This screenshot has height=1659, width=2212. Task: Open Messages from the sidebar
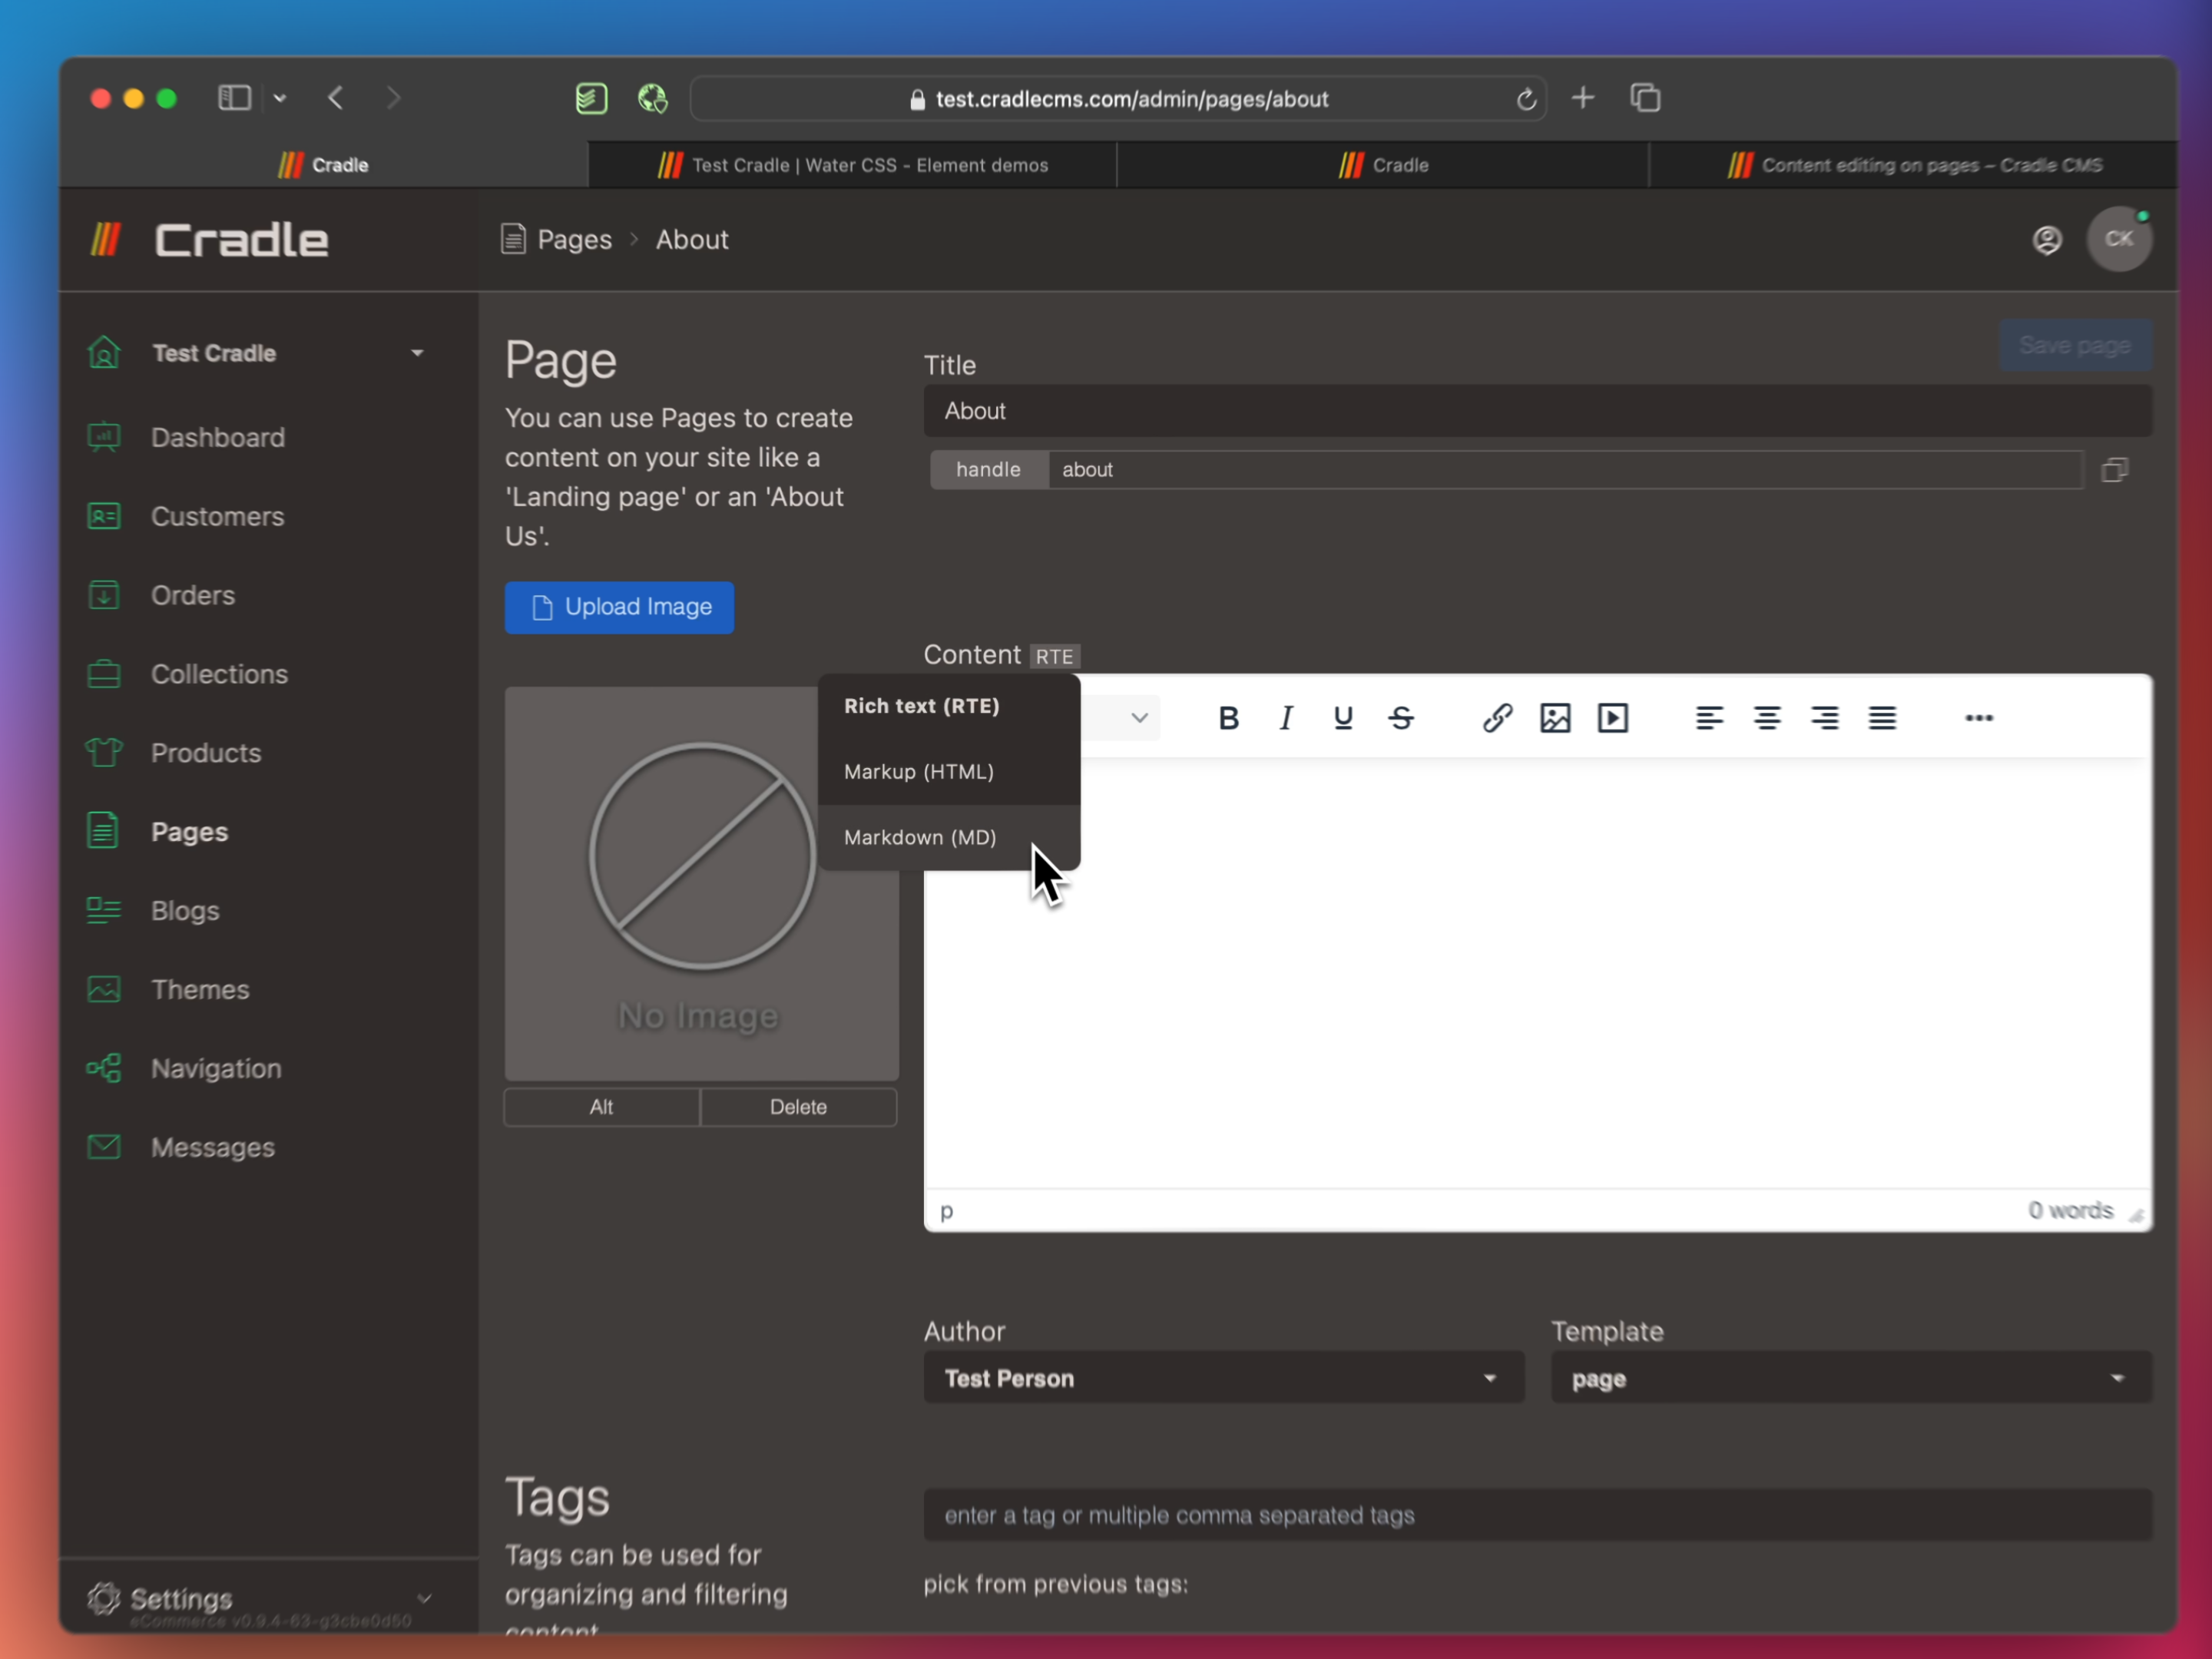click(212, 1148)
